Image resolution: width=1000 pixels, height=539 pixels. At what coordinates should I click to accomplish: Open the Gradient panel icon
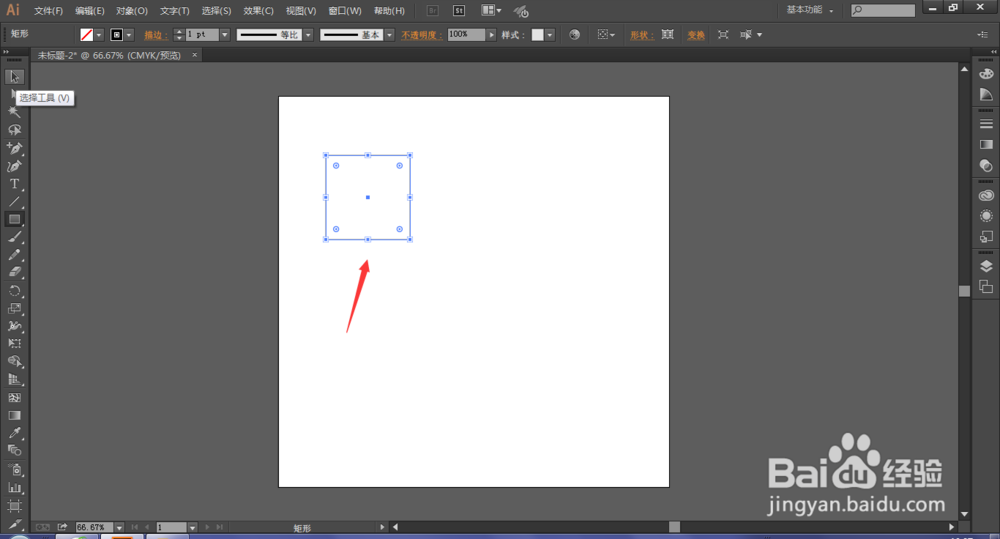(986, 145)
